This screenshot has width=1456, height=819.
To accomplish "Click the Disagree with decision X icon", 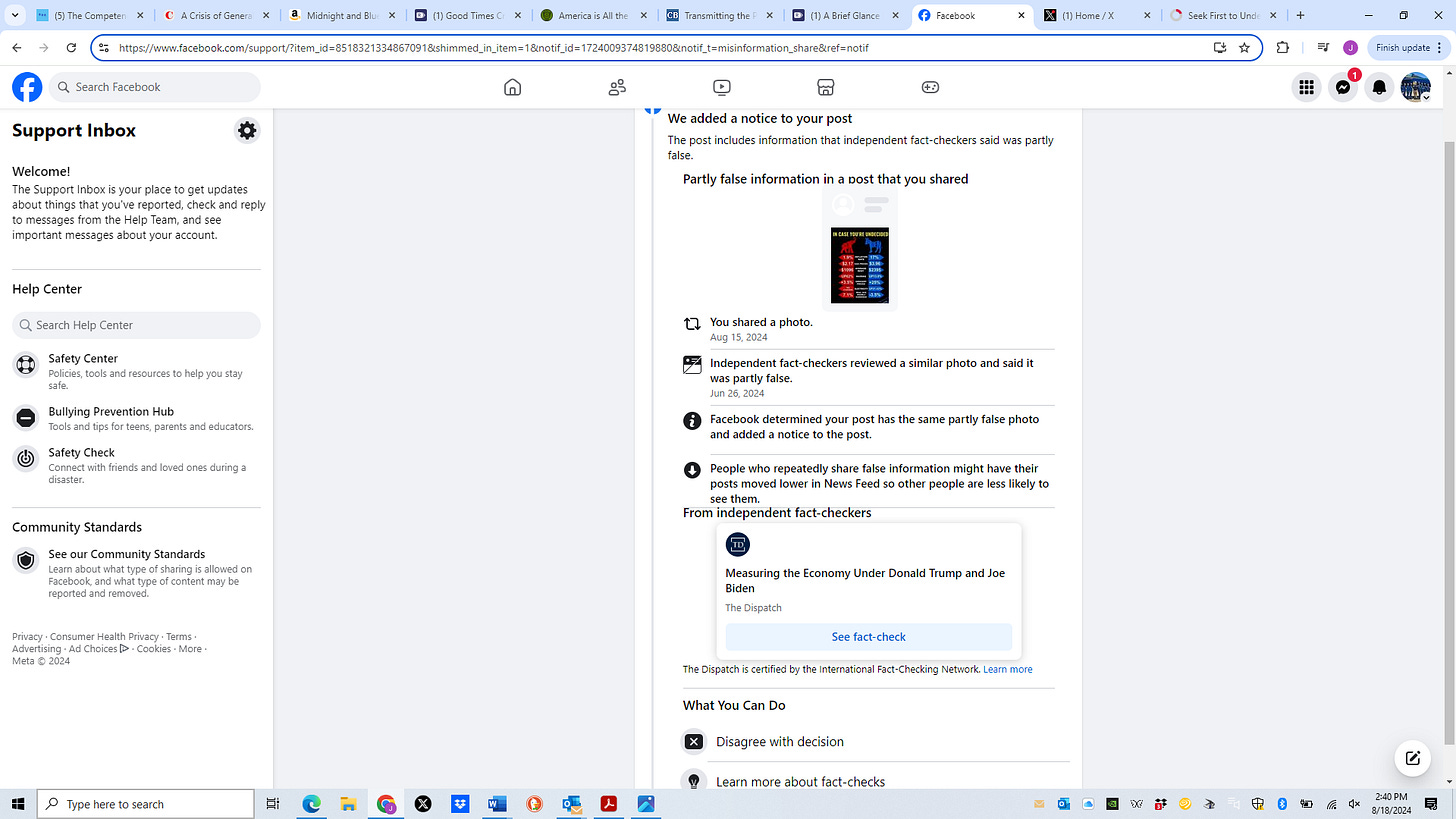I will pos(693,742).
